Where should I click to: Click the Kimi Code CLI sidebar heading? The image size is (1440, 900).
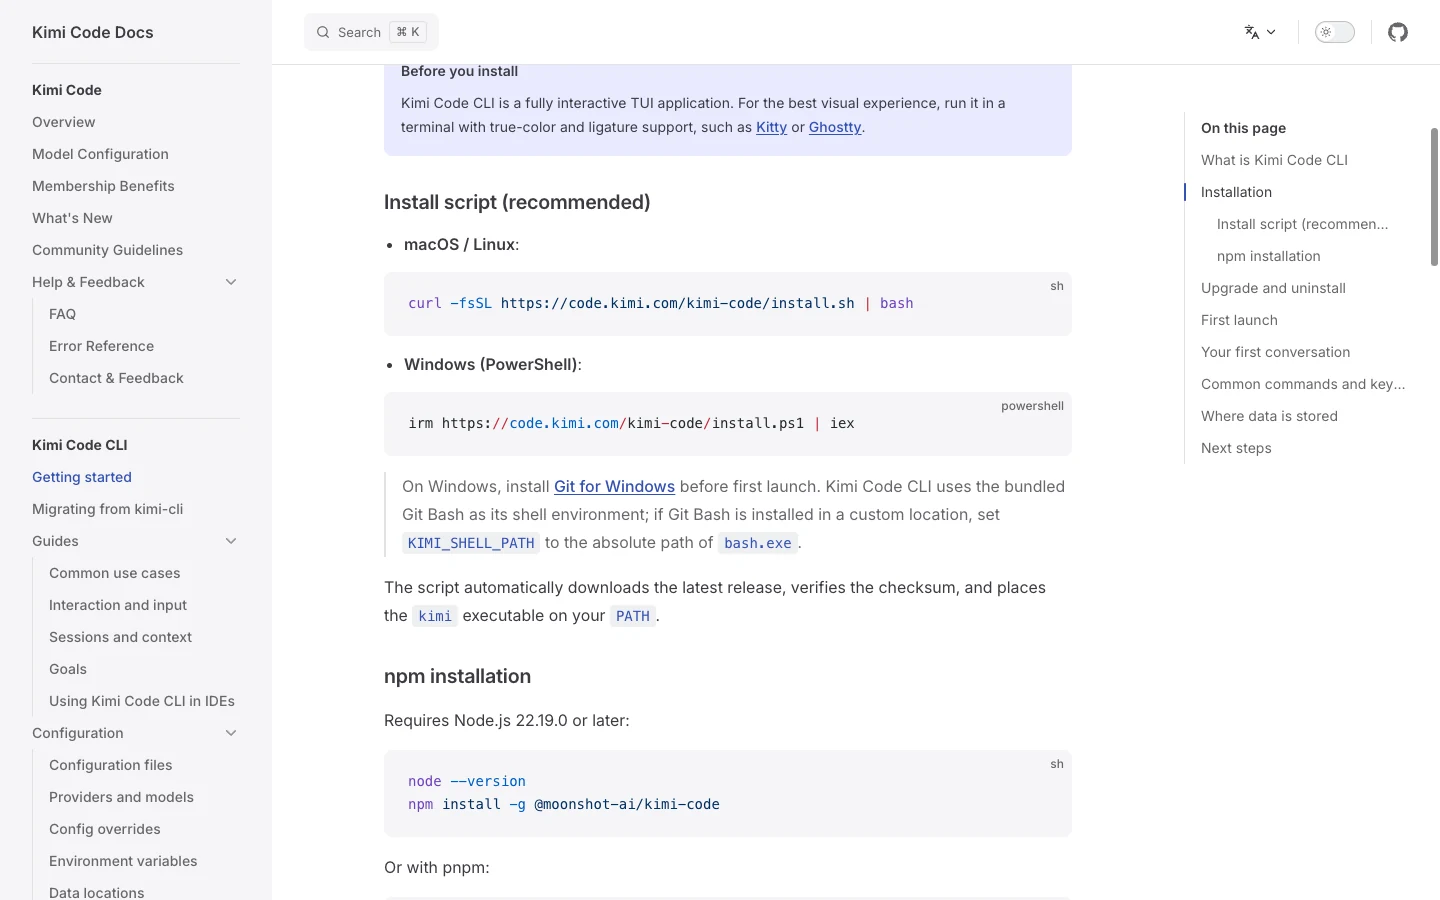(80, 445)
